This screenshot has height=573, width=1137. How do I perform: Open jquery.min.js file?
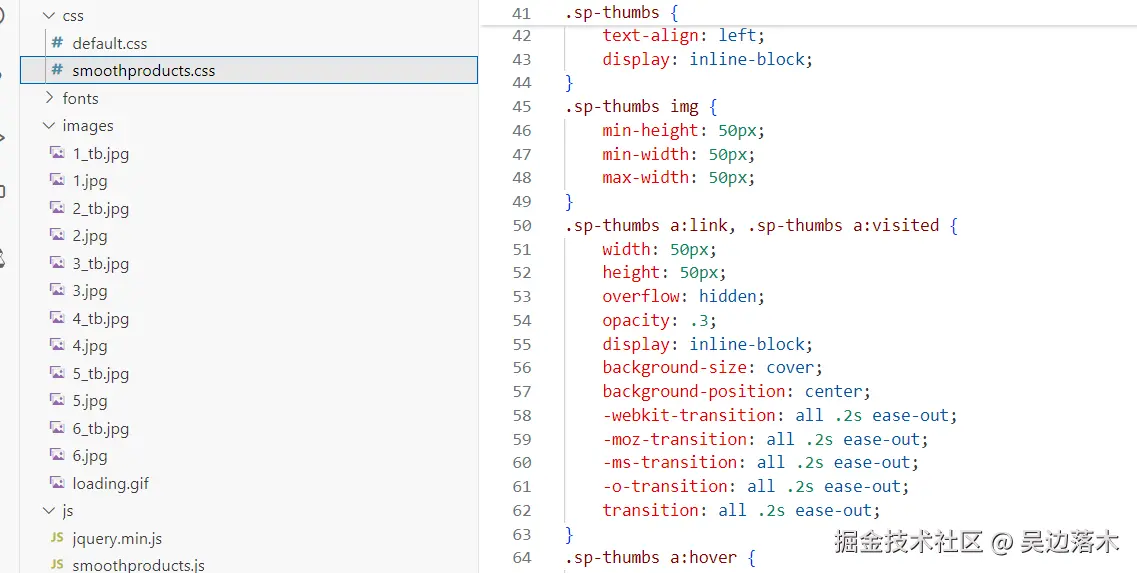click(x=117, y=539)
